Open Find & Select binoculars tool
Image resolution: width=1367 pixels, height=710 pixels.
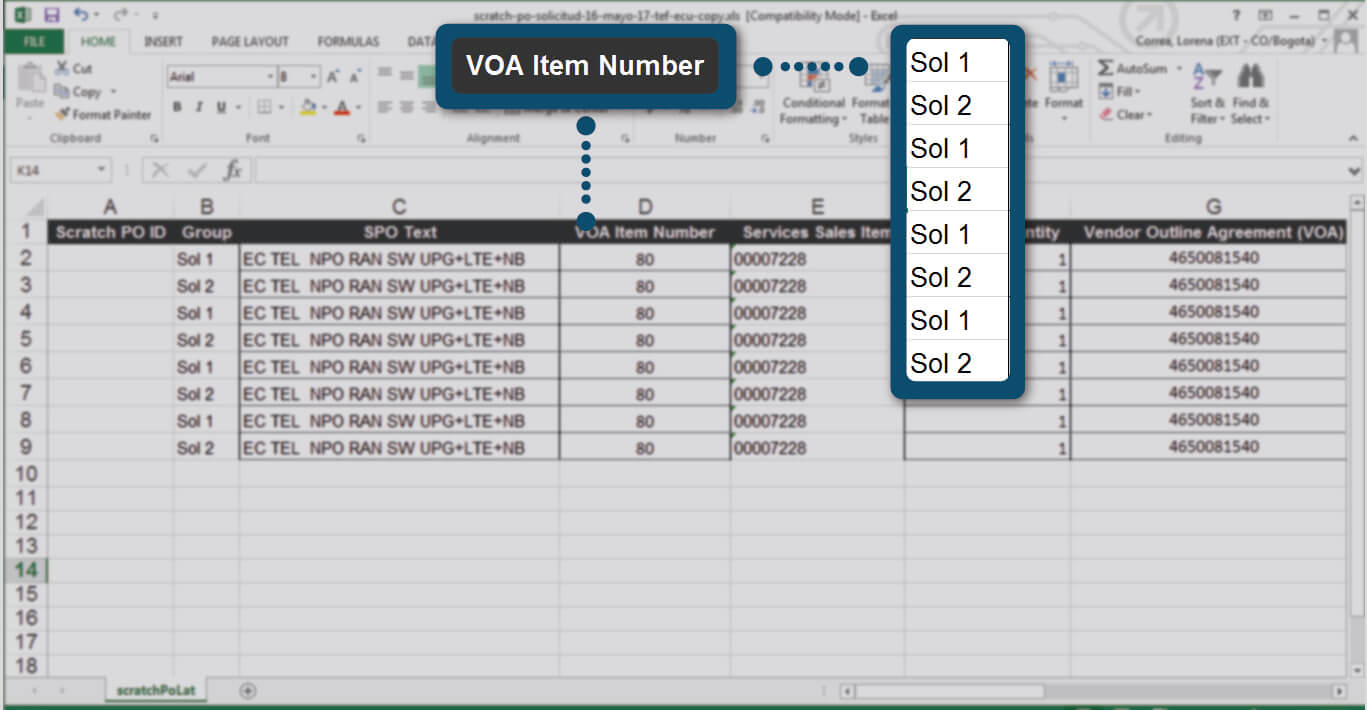(x=1250, y=77)
